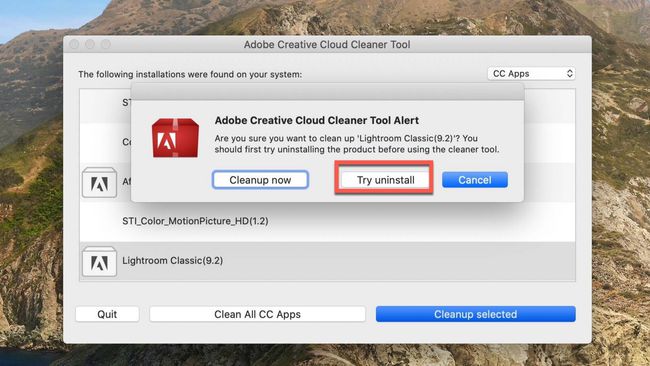650x366 pixels.
Task: Click the window close button
Action: (74, 44)
